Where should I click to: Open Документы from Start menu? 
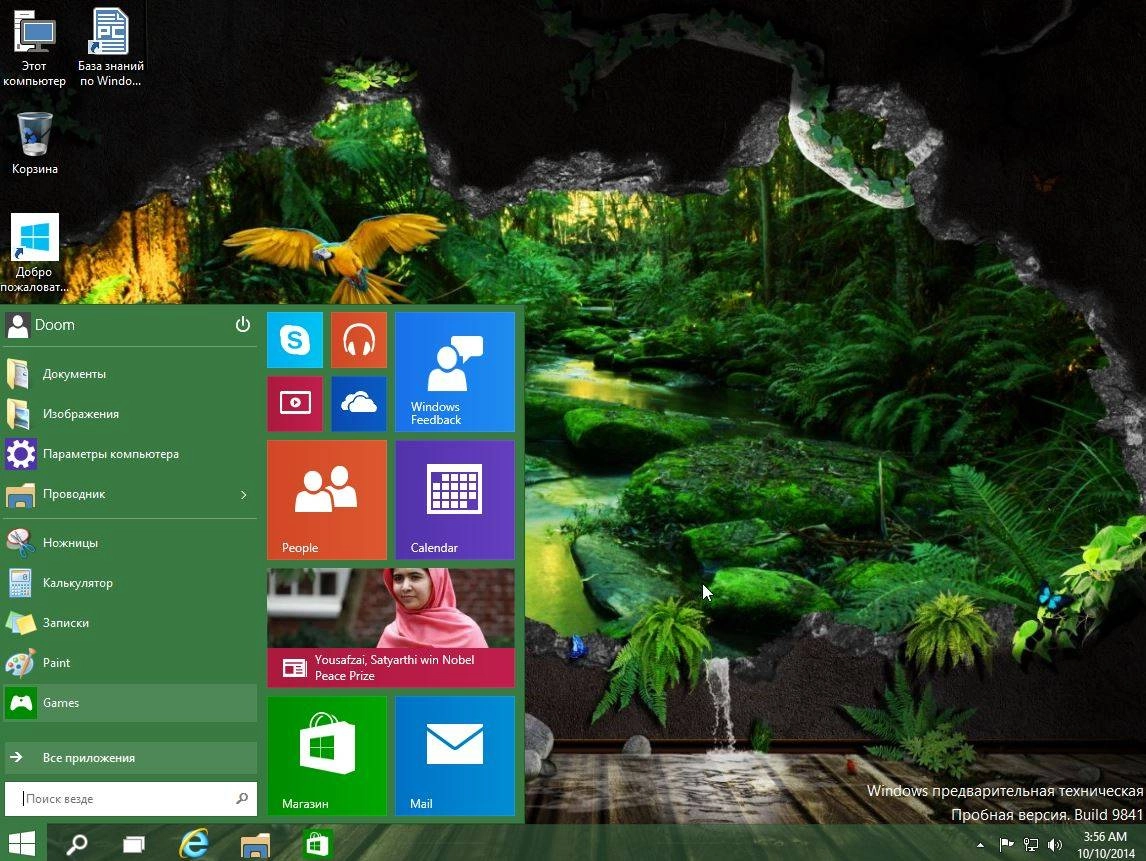(x=130, y=373)
